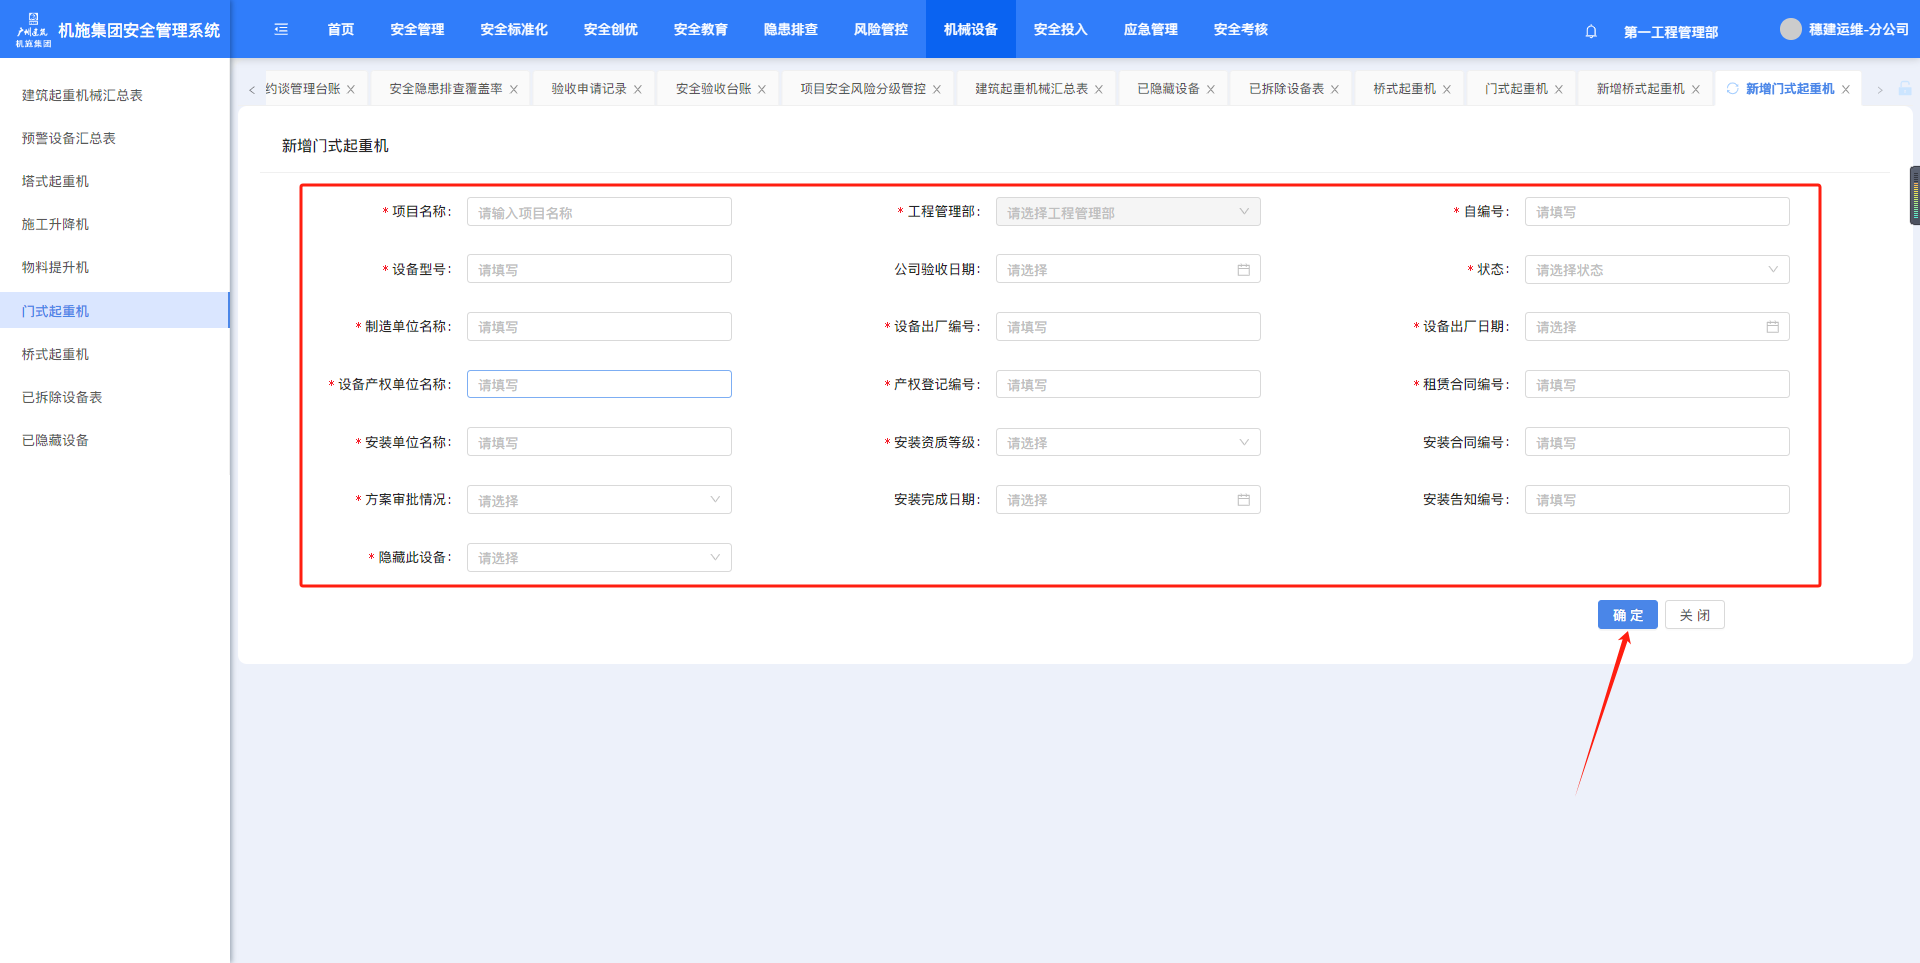This screenshot has width=1920, height=963.
Task: Click the 项目名称 input field
Action: (x=598, y=212)
